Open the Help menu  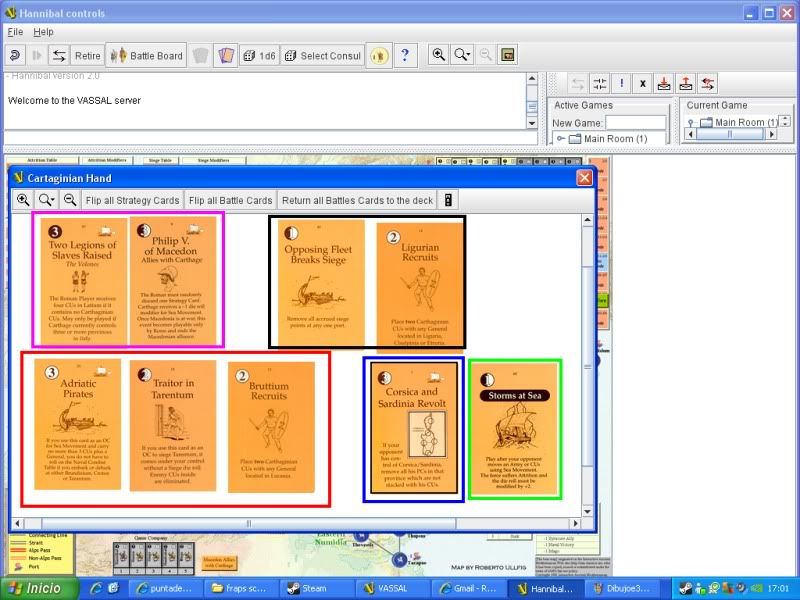[x=43, y=32]
